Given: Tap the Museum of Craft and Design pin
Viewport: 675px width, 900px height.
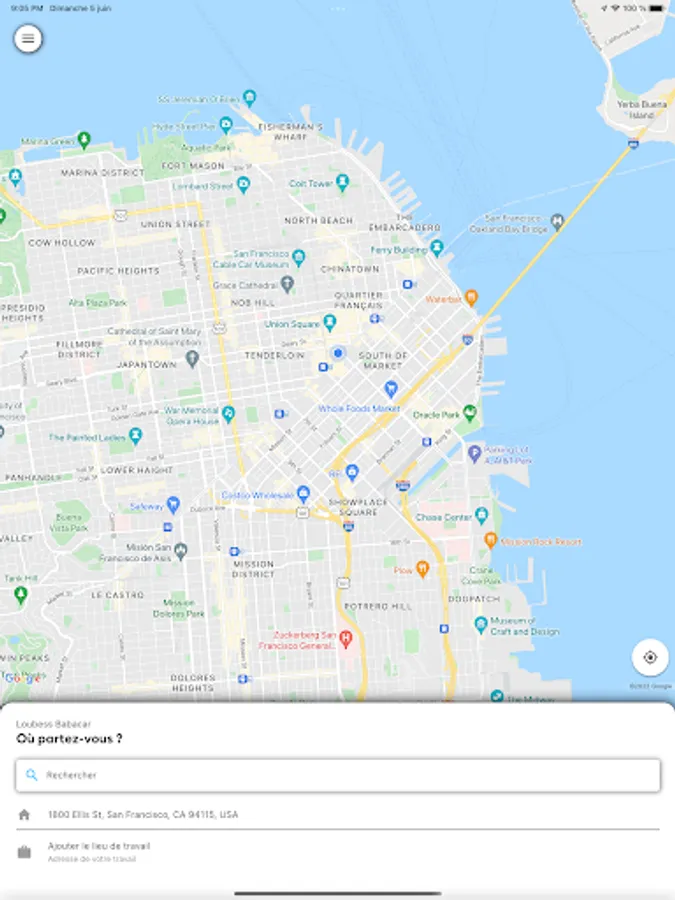Looking at the screenshot, I should click(x=481, y=624).
